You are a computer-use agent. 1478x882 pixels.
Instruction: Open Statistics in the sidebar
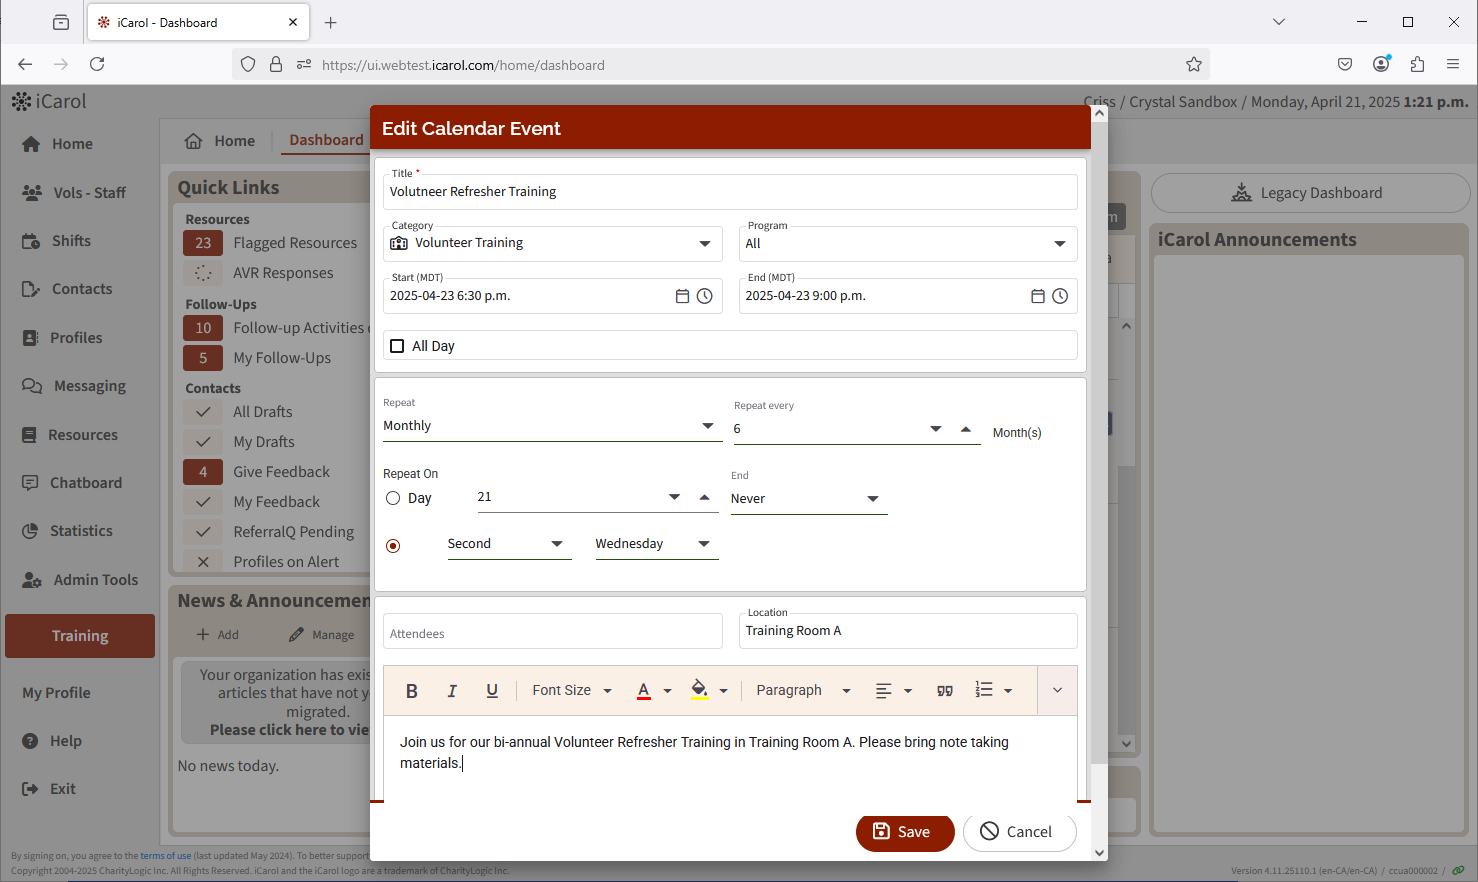click(x=81, y=531)
